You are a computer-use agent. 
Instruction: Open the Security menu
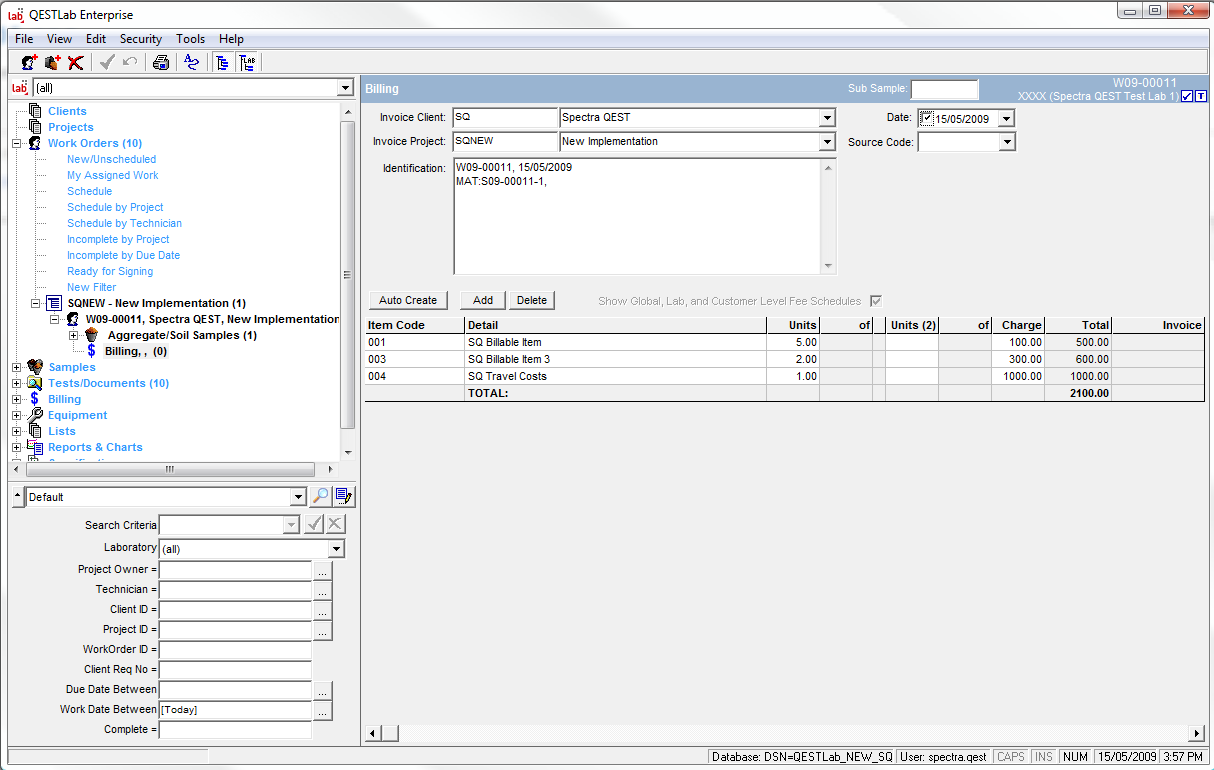click(x=140, y=39)
